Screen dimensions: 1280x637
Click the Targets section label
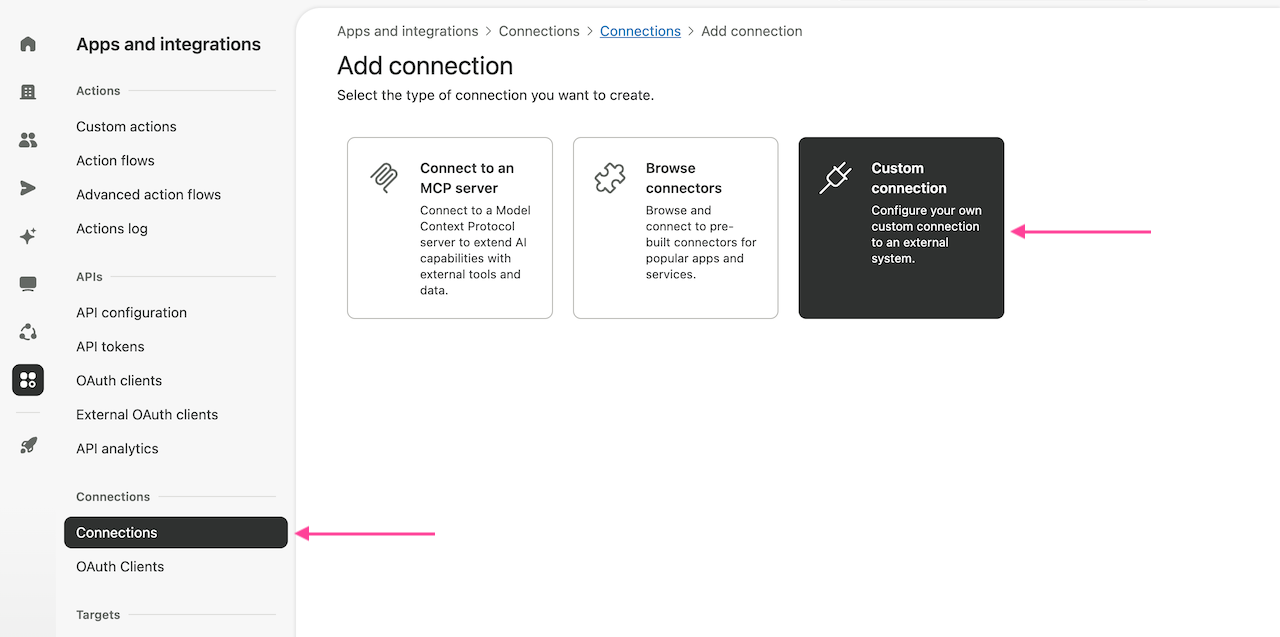pyautogui.click(x=98, y=615)
